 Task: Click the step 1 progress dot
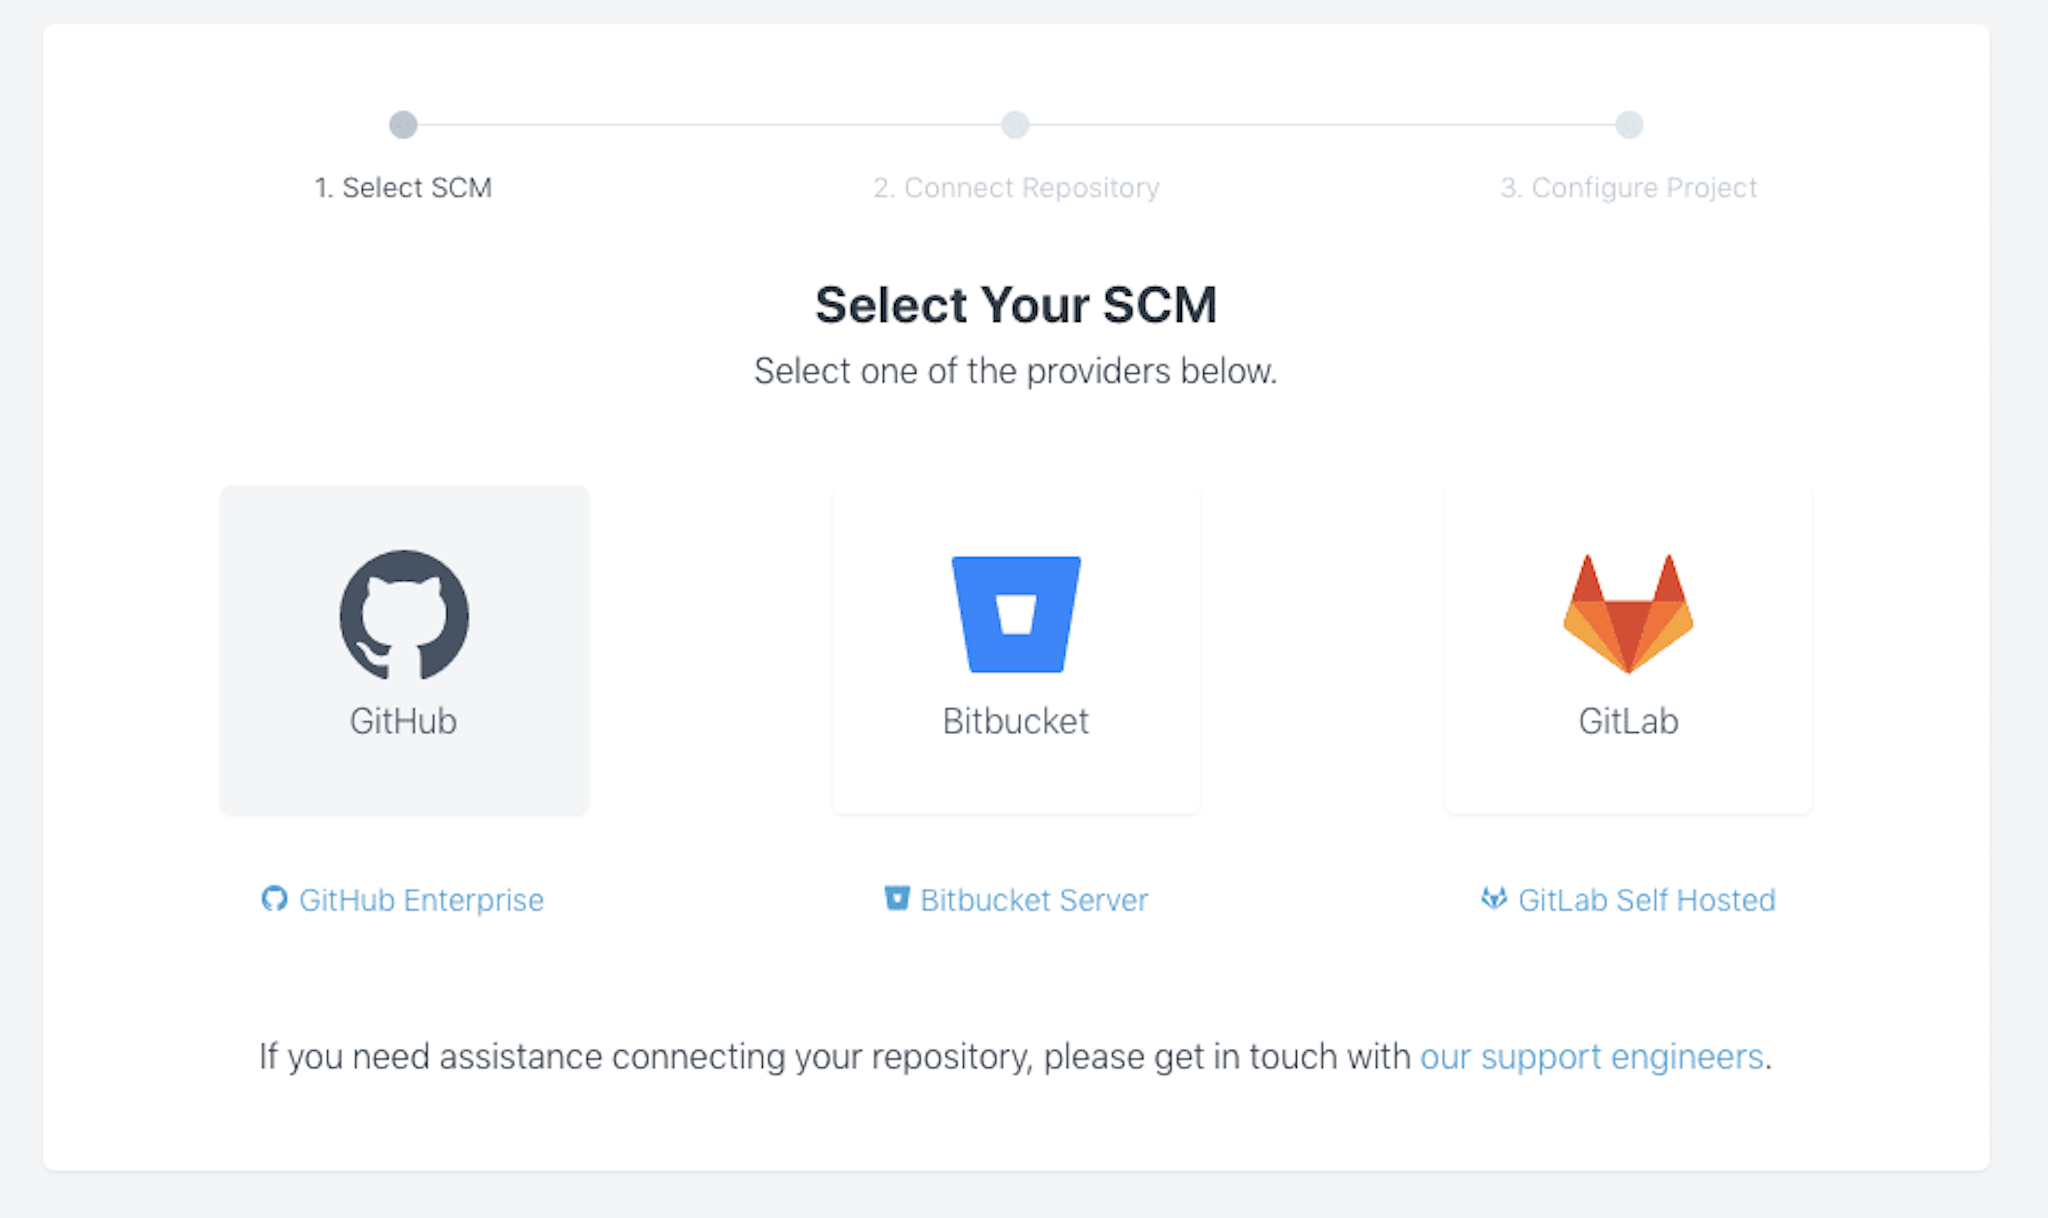403,125
